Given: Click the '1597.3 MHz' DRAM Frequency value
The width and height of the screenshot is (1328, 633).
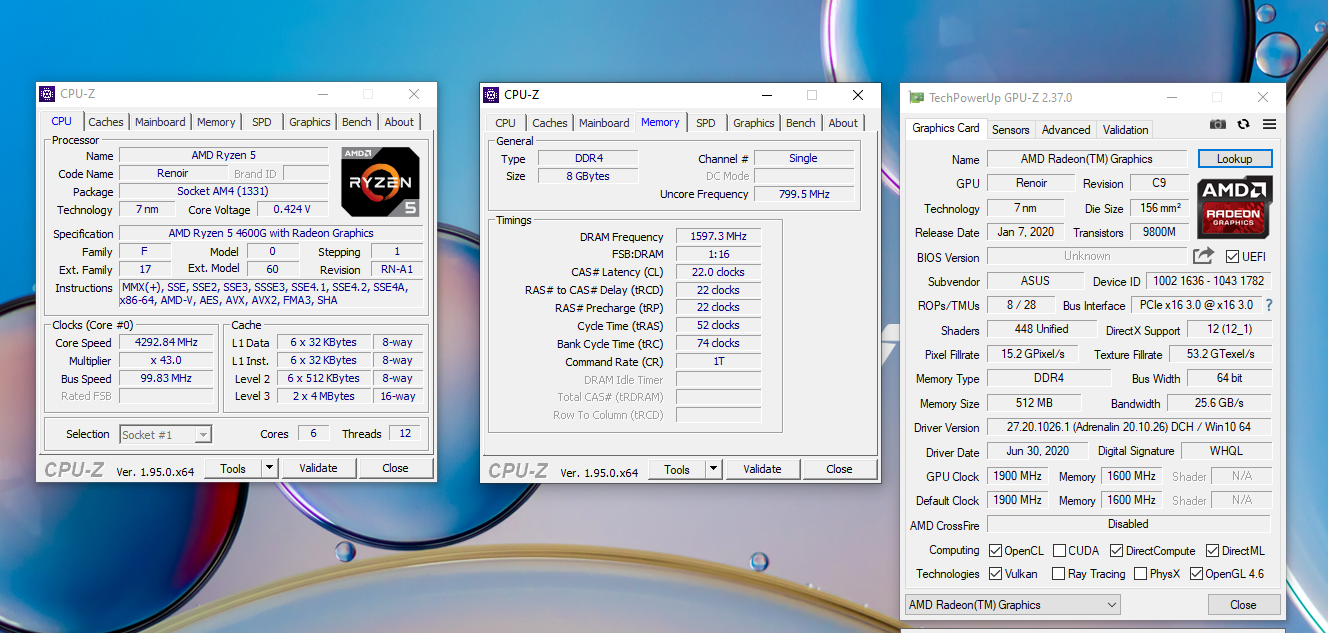Looking at the screenshot, I should [719, 237].
